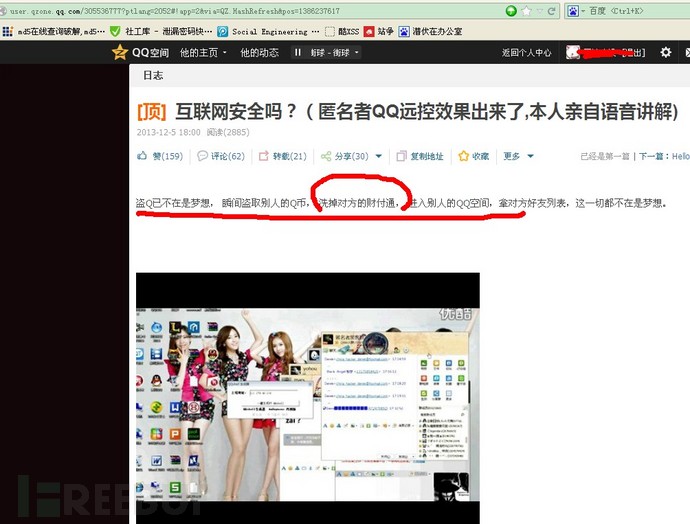Screen dimensions: 690x524
Task: Open the apps grid bookmark icon
Action: (7, 31)
